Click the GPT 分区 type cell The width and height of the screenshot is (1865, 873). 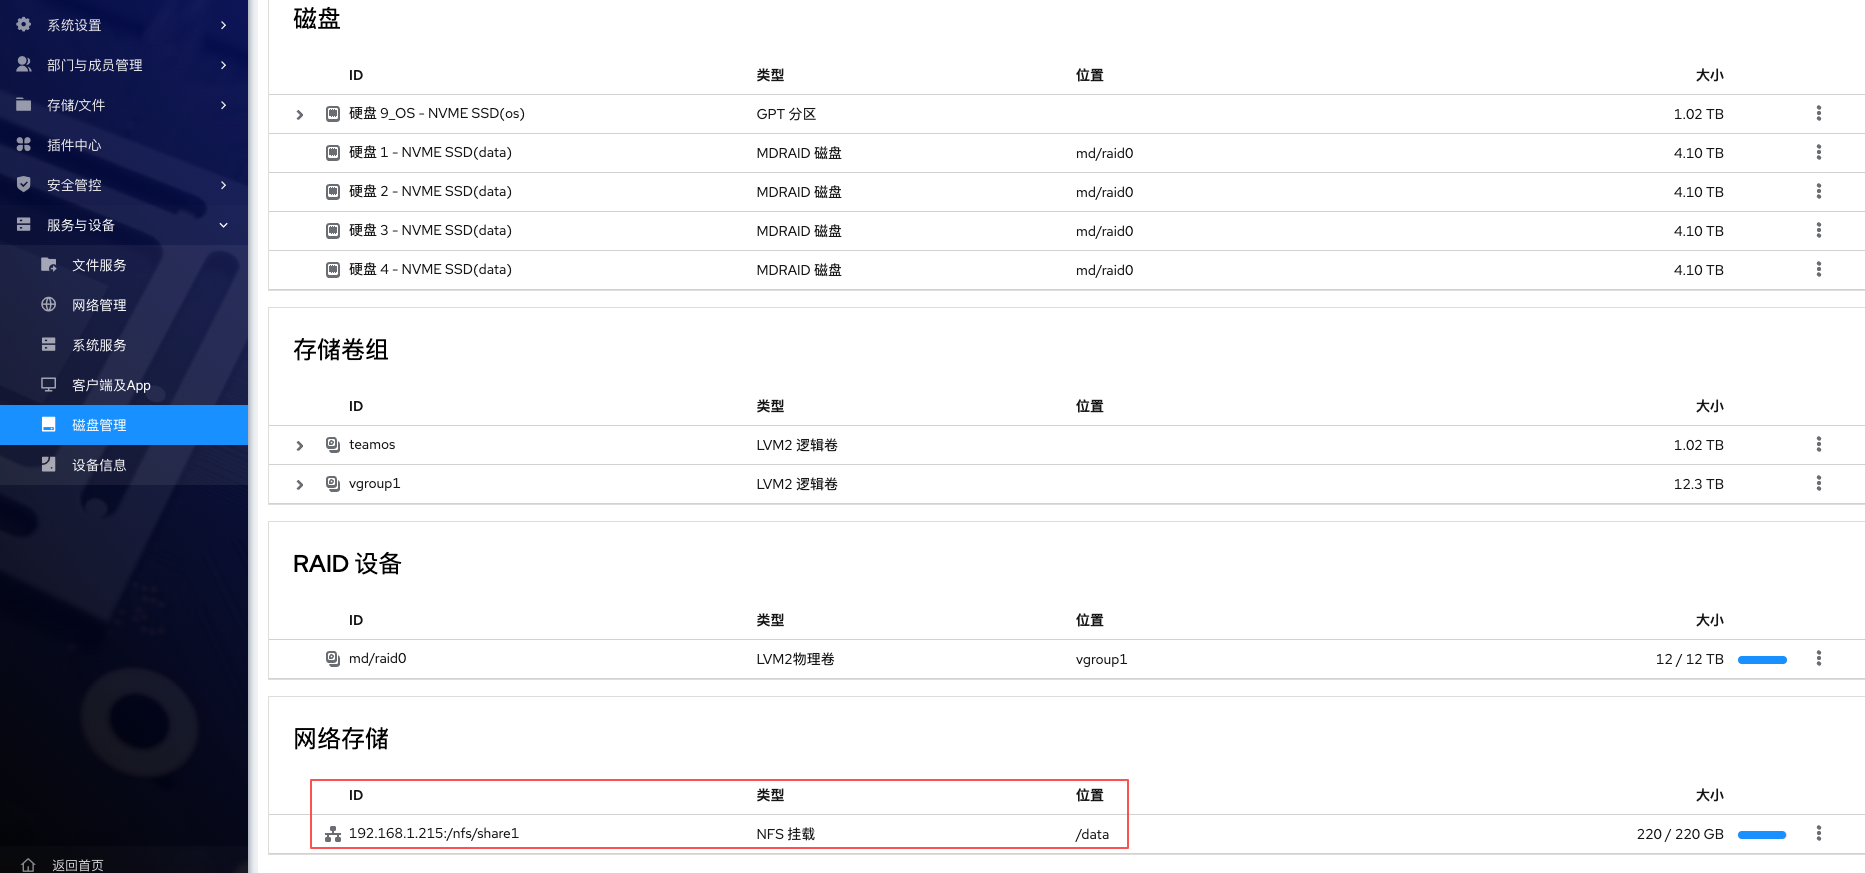[786, 114]
